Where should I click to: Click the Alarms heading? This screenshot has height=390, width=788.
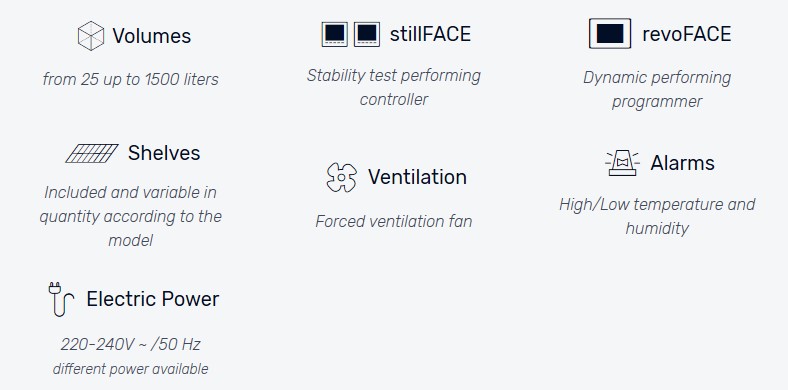[x=682, y=163]
